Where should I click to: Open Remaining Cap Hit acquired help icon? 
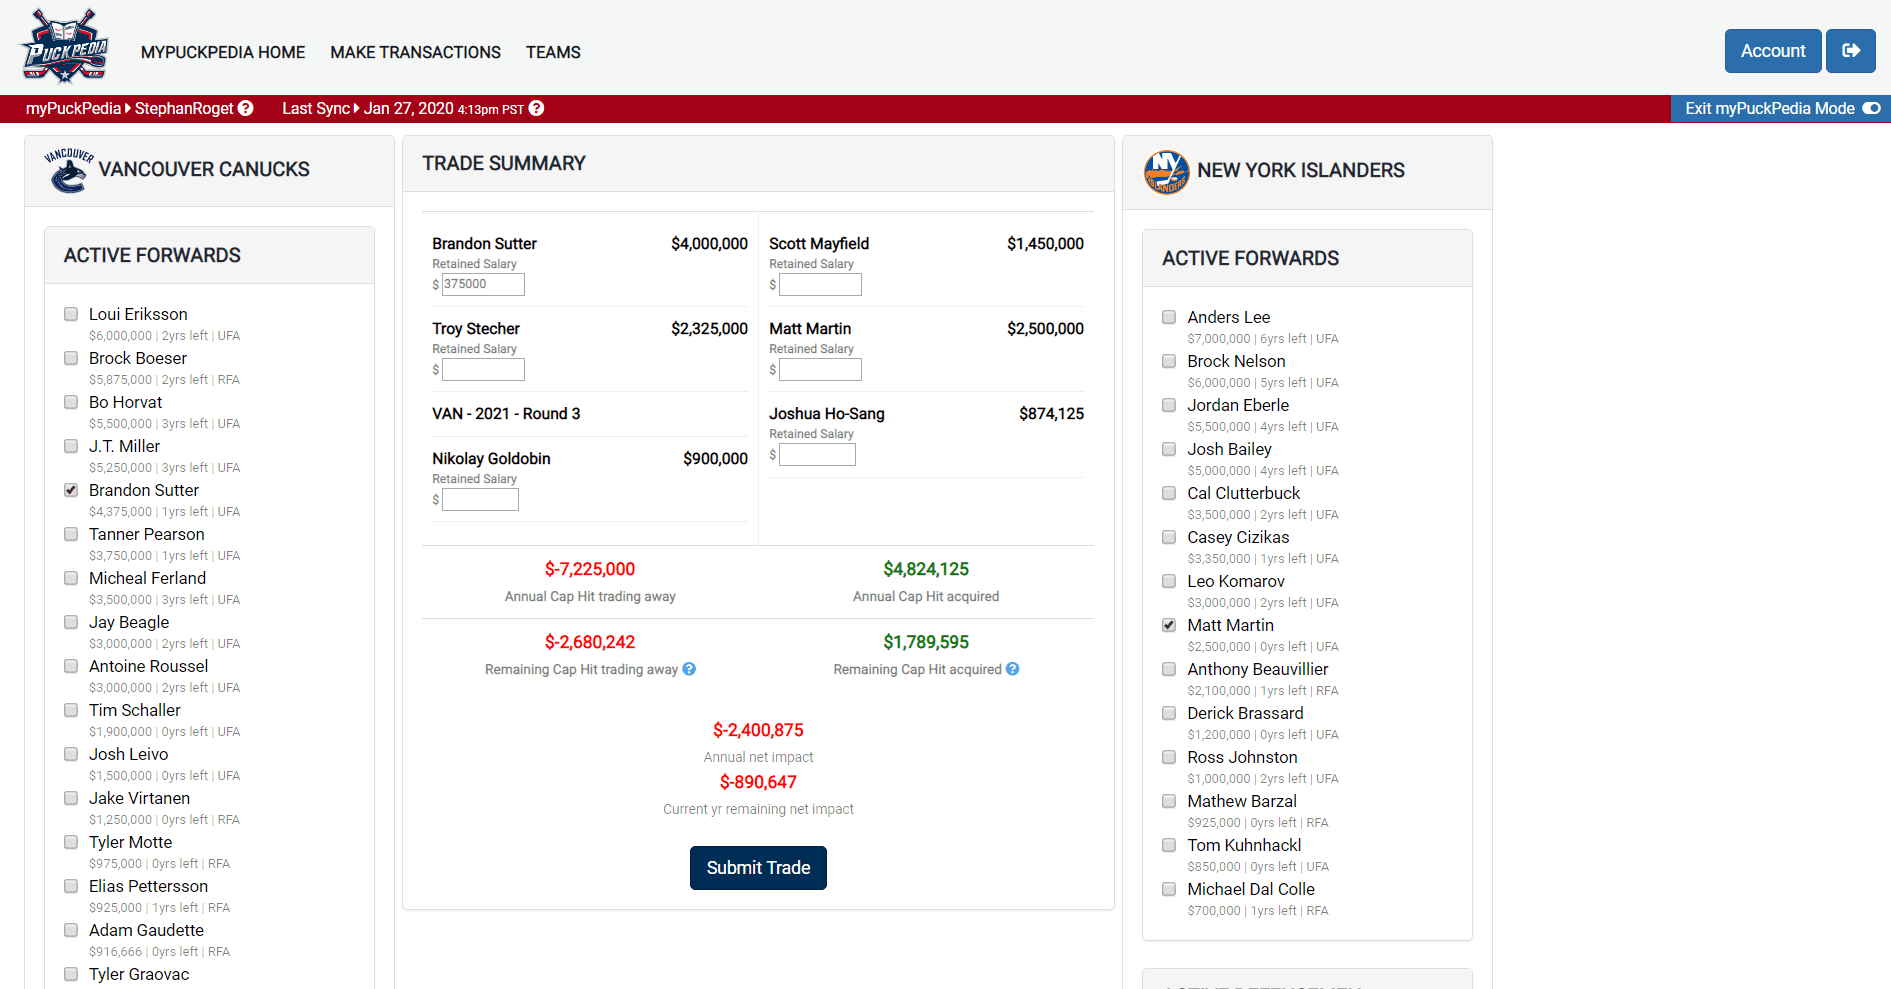(x=1012, y=669)
